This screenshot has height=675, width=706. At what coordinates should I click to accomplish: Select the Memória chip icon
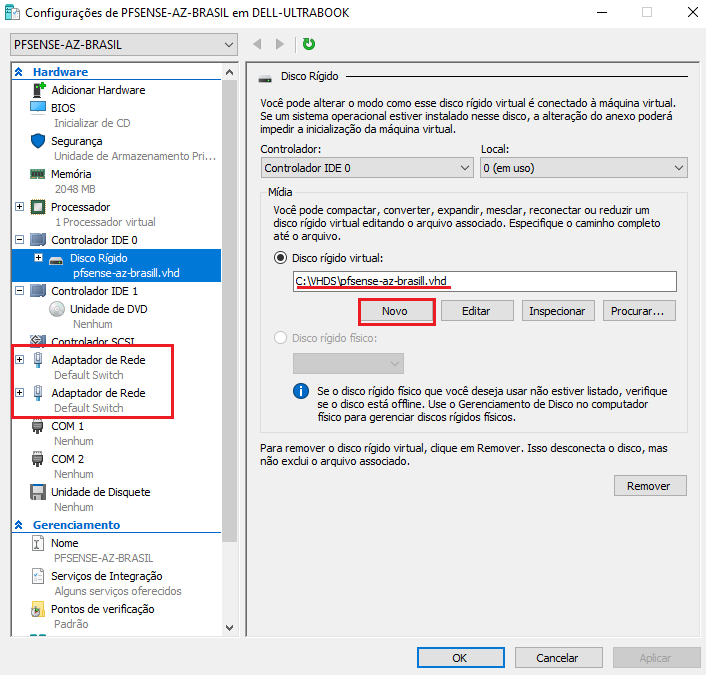pyautogui.click(x=37, y=174)
